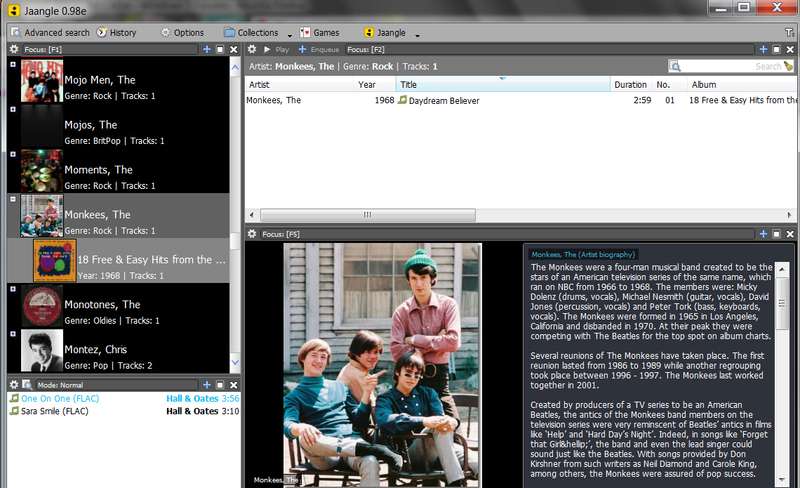This screenshot has height=488, width=800.
Task: Click the magnifier icon in the search box
Action: [675, 66]
